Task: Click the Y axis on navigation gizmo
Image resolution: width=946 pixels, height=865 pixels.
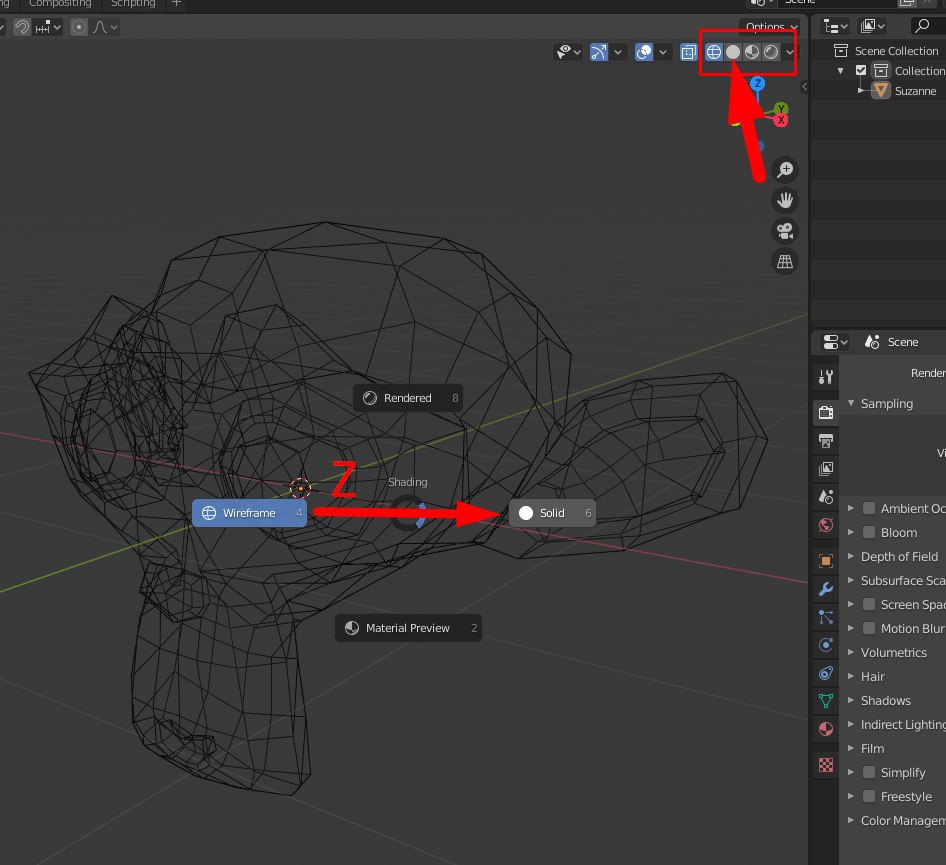Action: pyautogui.click(x=781, y=109)
